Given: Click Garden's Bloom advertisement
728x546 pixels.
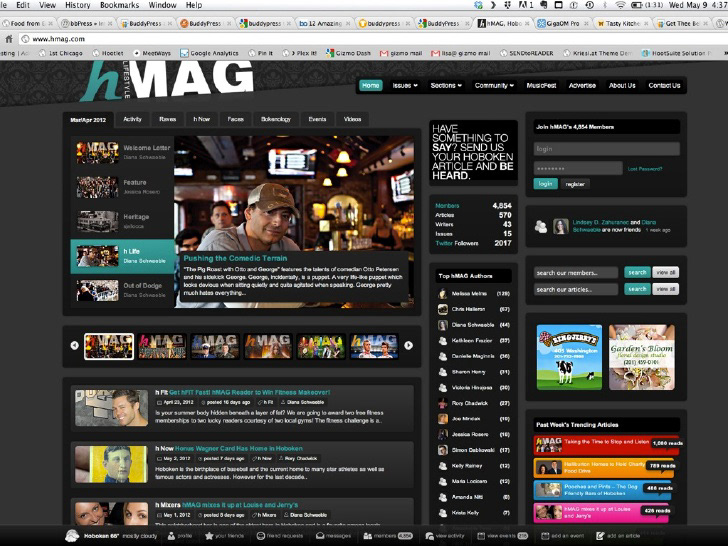Looking at the screenshot, I should (x=642, y=357).
